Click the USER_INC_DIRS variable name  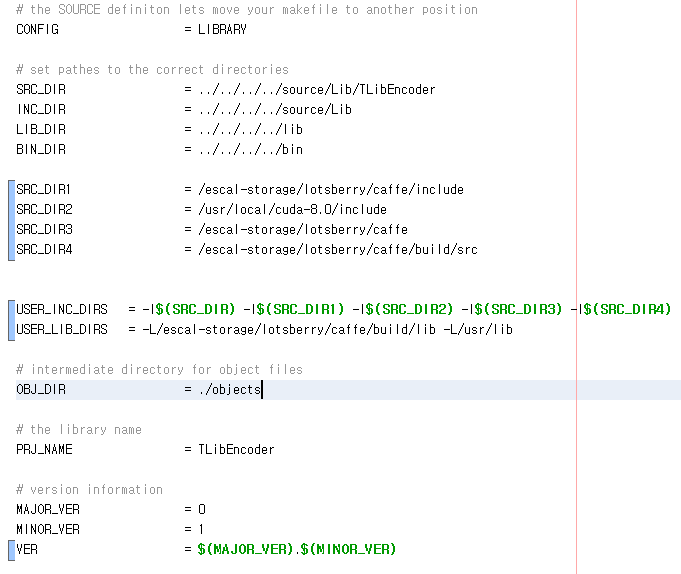(62, 309)
